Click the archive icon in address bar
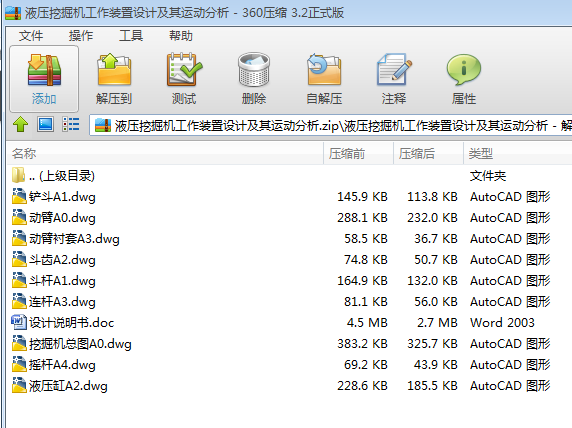 point(103,126)
